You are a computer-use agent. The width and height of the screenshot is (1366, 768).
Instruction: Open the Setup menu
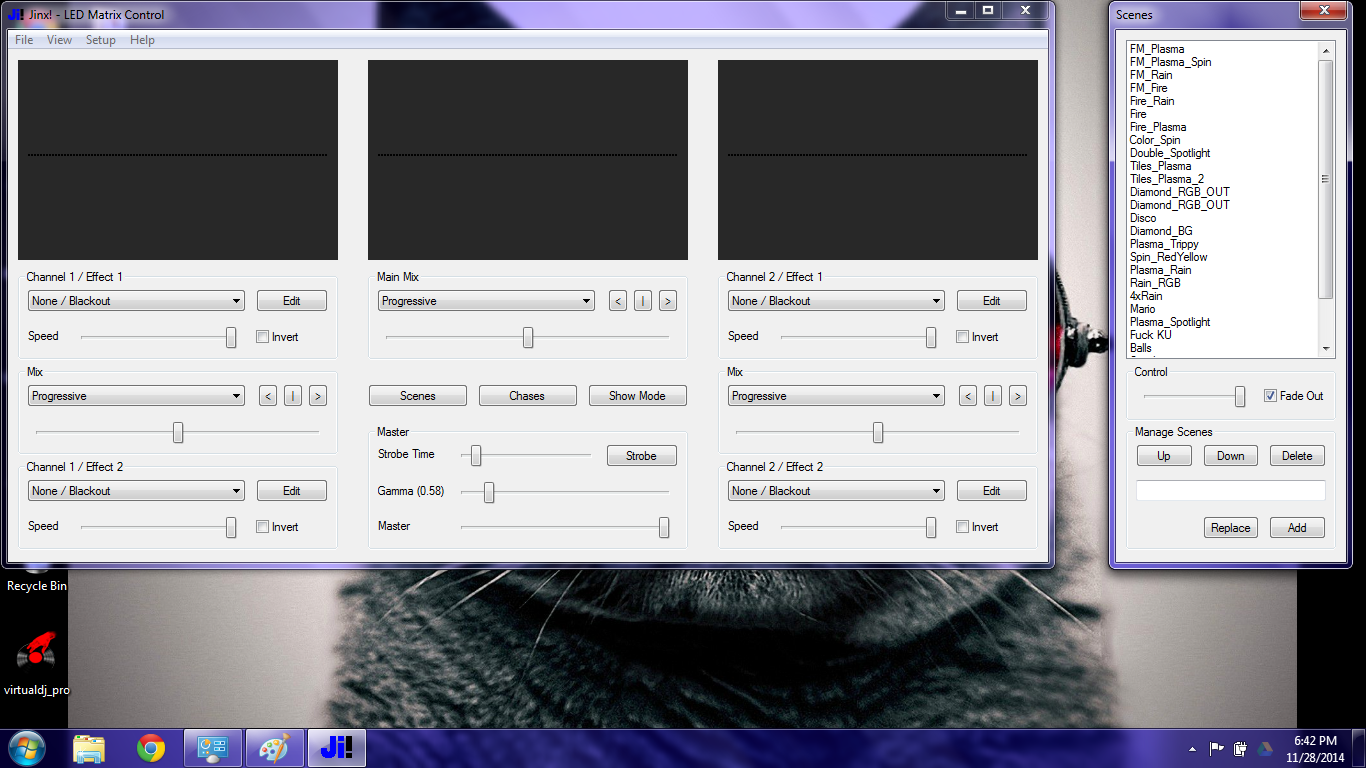pos(100,40)
